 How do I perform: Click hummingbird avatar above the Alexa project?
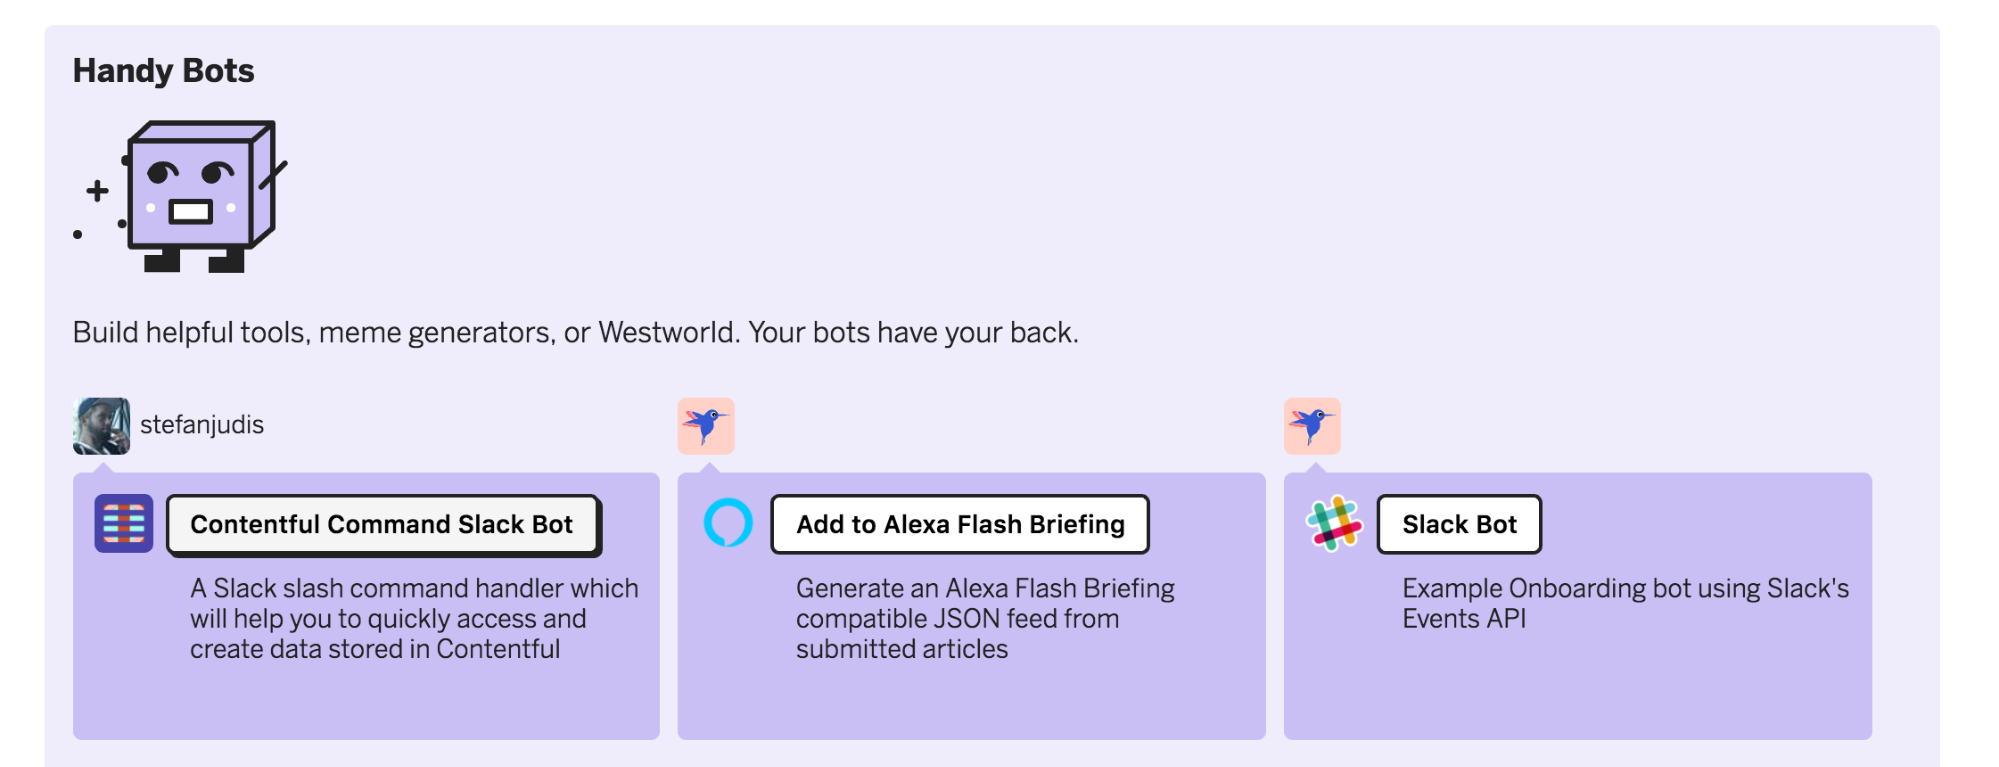[x=706, y=426]
